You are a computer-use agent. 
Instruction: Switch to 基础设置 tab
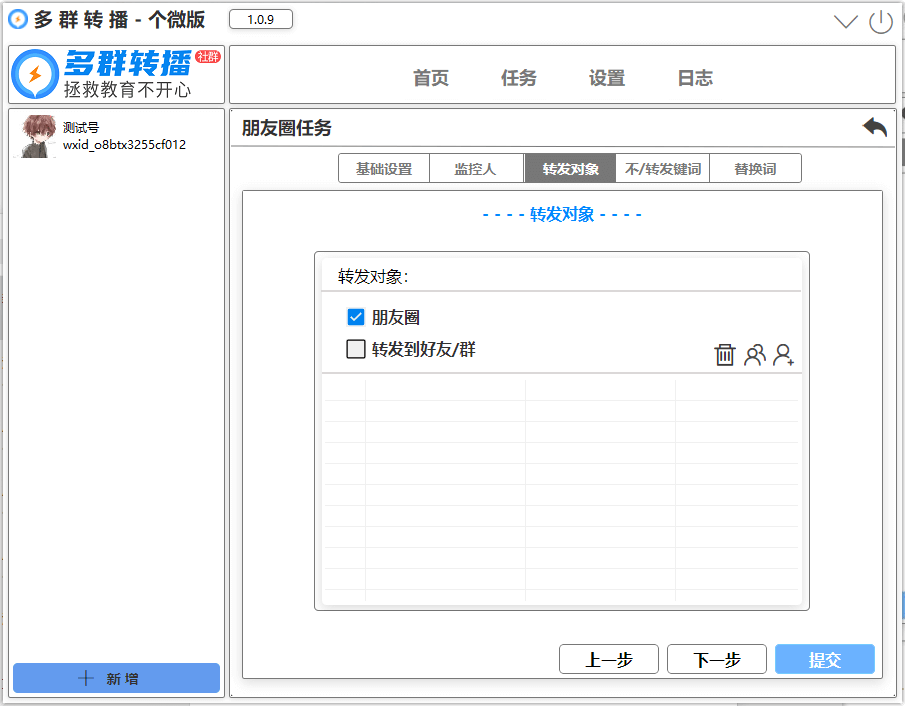coord(384,169)
